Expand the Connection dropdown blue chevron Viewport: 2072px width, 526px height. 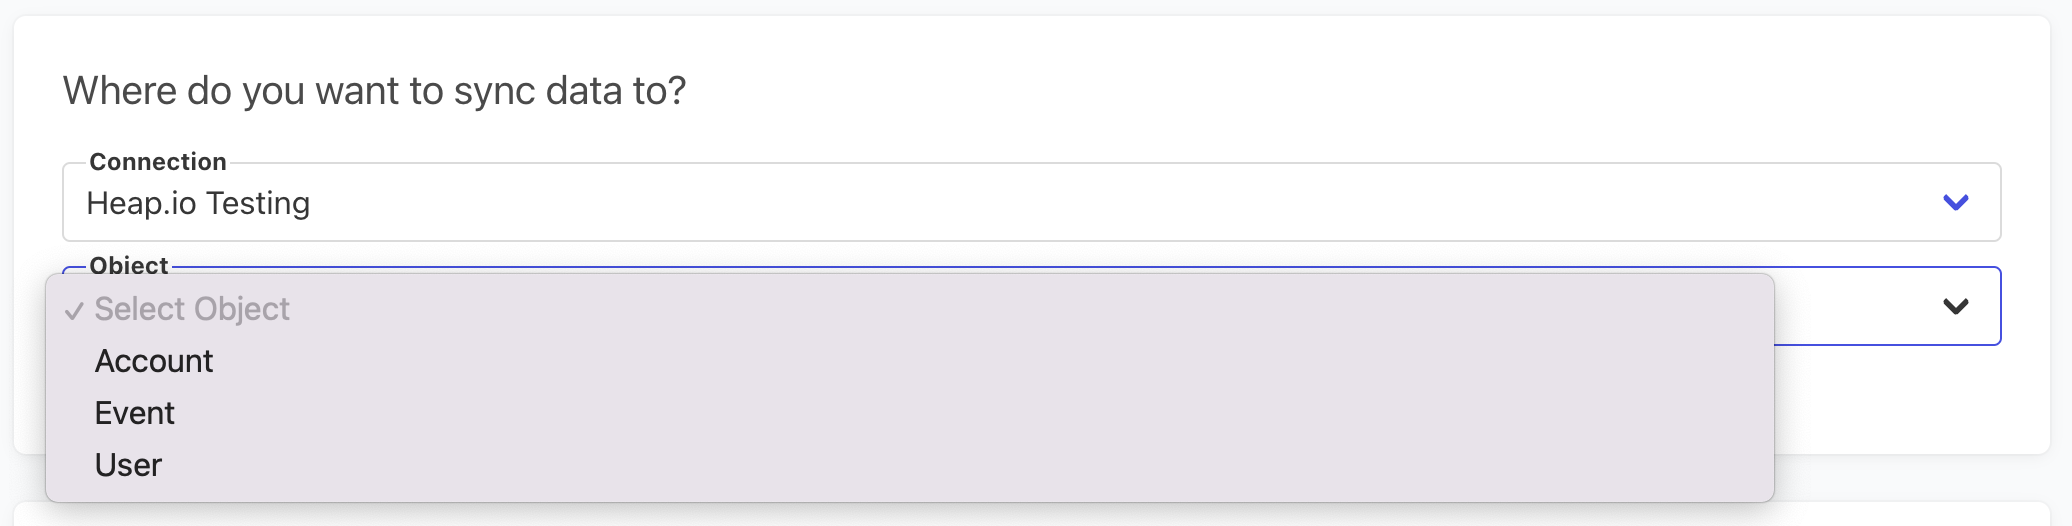[1955, 203]
